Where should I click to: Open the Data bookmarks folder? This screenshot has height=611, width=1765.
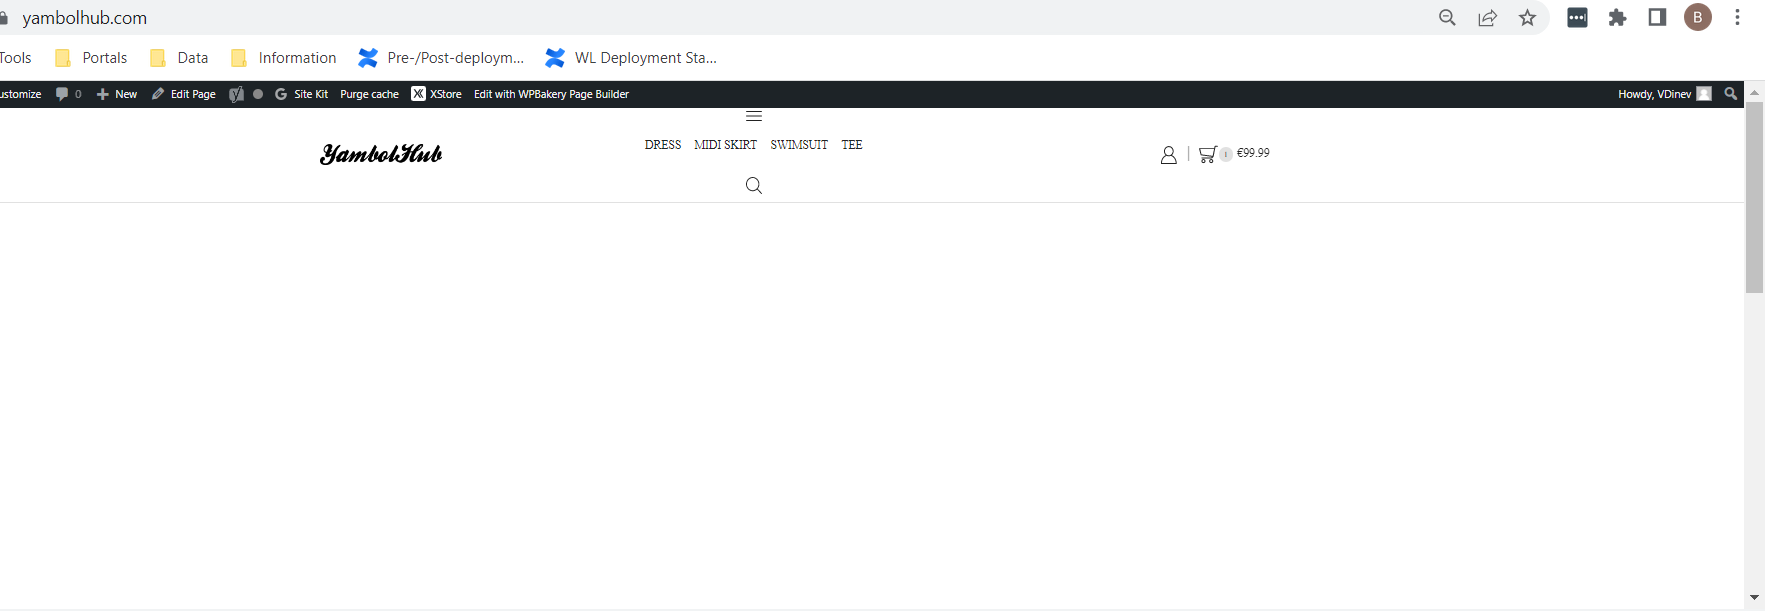pyautogui.click(x=179, y=58)
